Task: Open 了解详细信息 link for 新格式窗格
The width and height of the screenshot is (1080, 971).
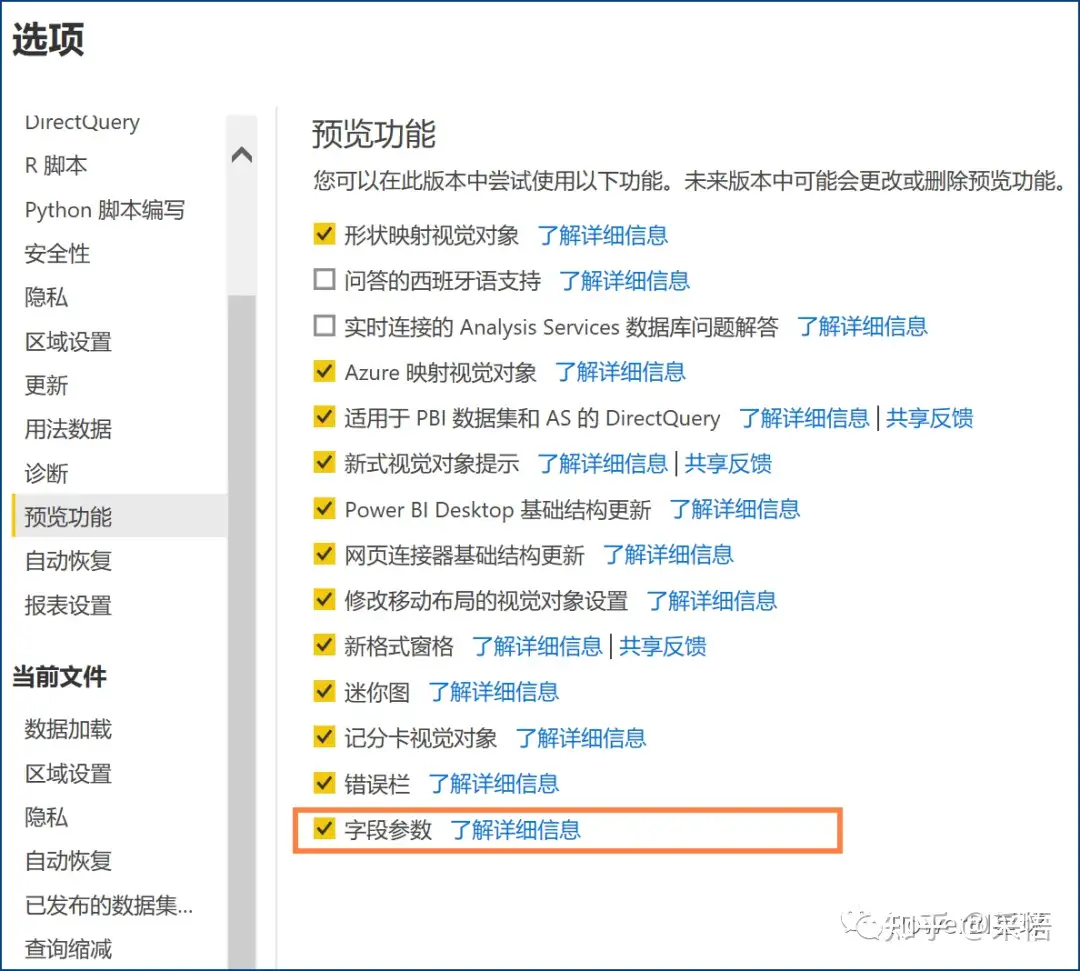Action: (537, 647)
